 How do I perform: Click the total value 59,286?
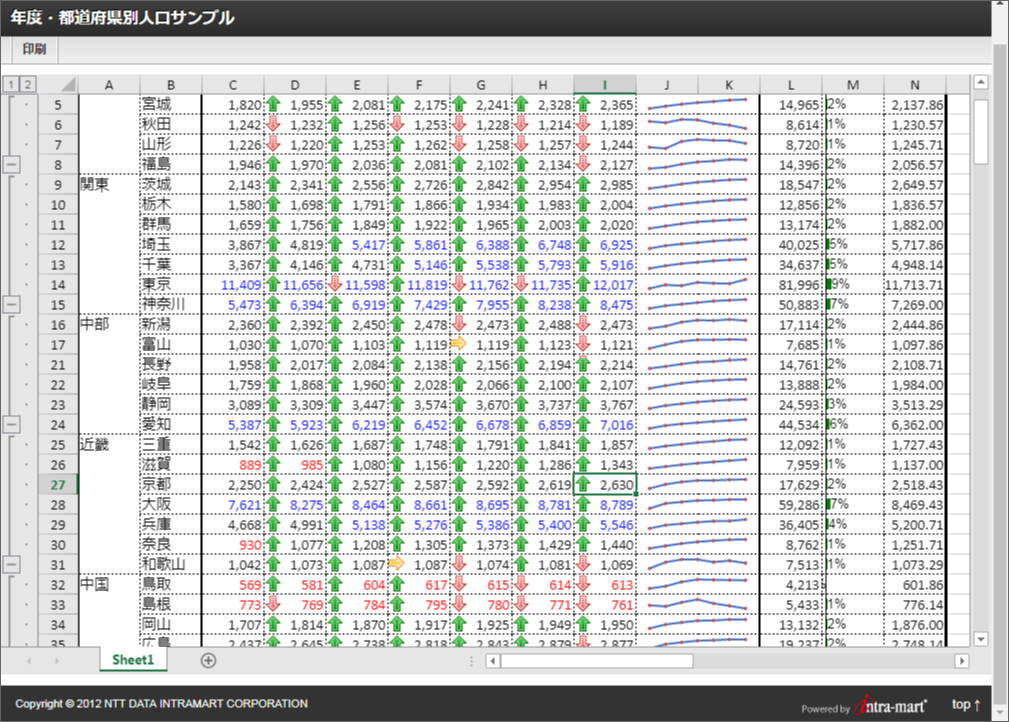(790, 504)
